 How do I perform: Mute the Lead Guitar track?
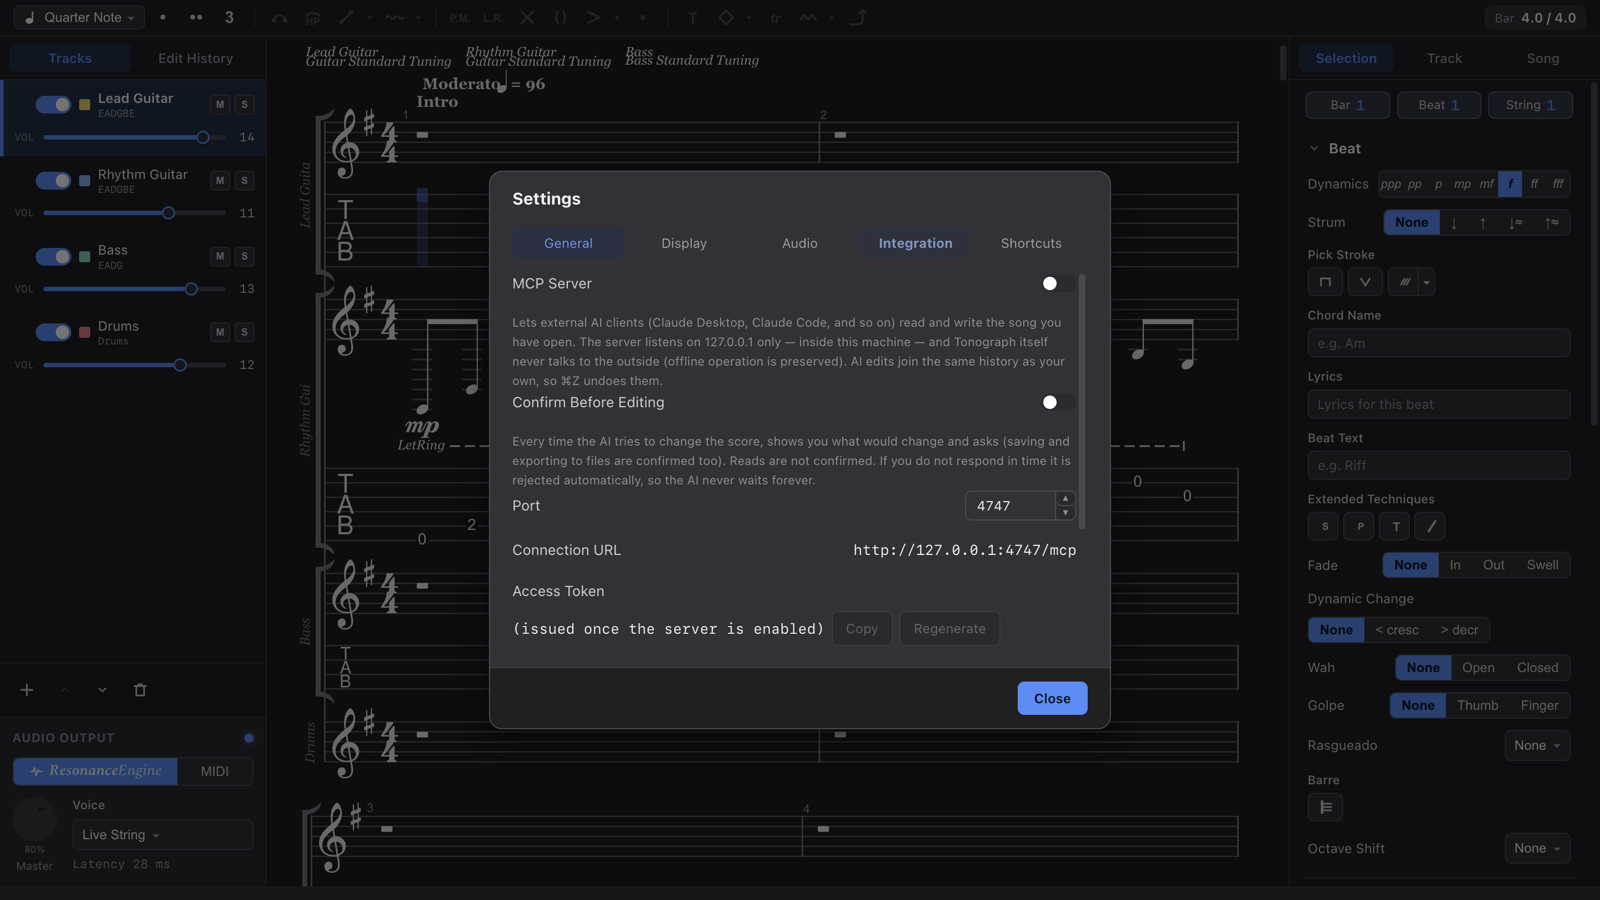tap(220, 105)
